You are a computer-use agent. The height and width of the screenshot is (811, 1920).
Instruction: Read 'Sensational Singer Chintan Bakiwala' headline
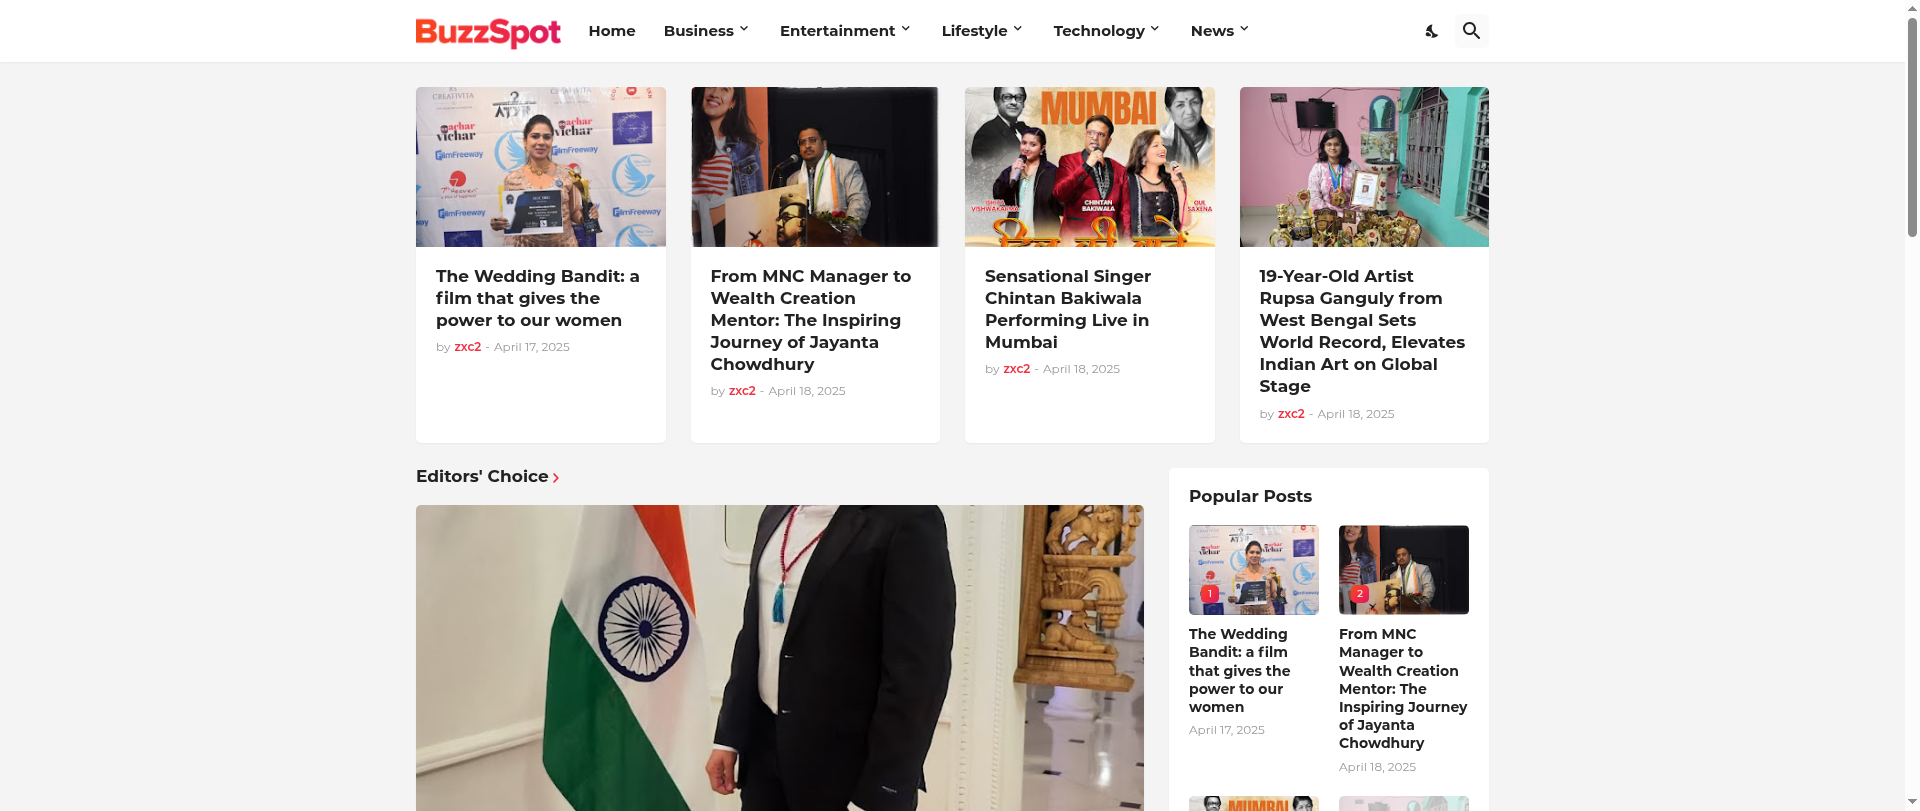tap(1068, 309)
